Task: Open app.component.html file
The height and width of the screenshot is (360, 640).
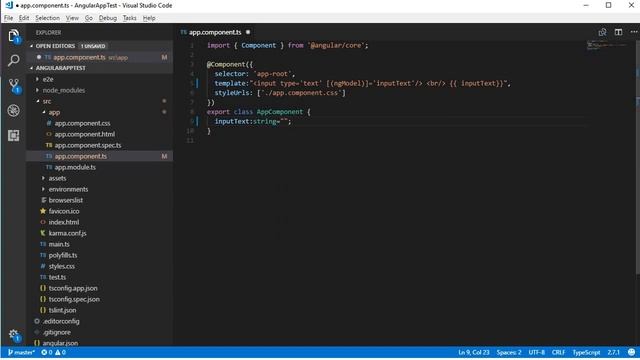Action: 100,134
